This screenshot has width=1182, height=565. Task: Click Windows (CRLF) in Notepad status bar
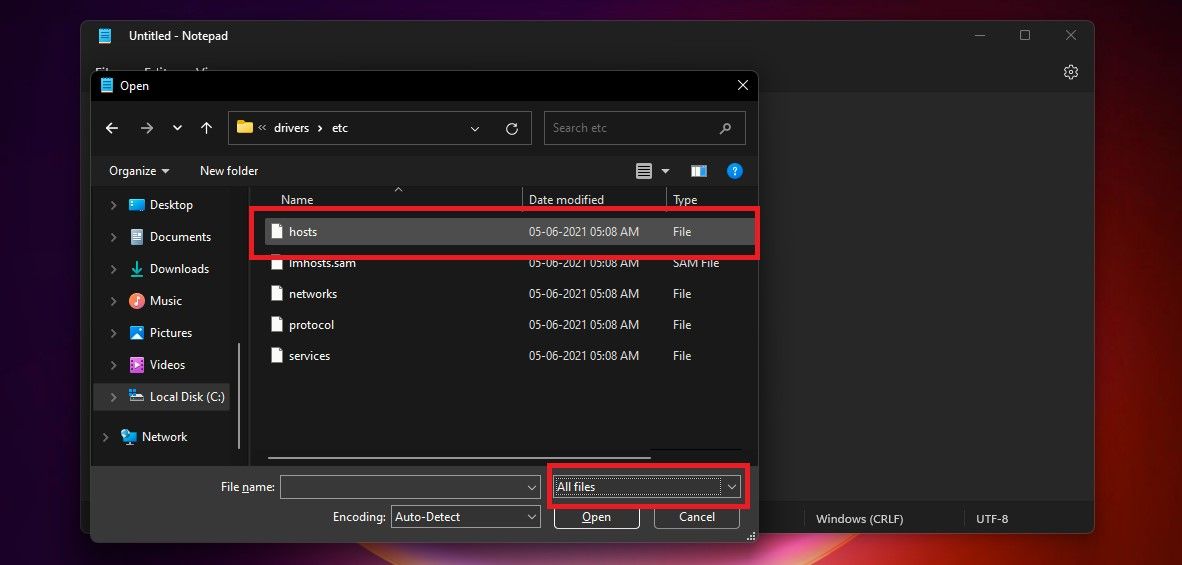pyautogui.click(x=859, y=519)
